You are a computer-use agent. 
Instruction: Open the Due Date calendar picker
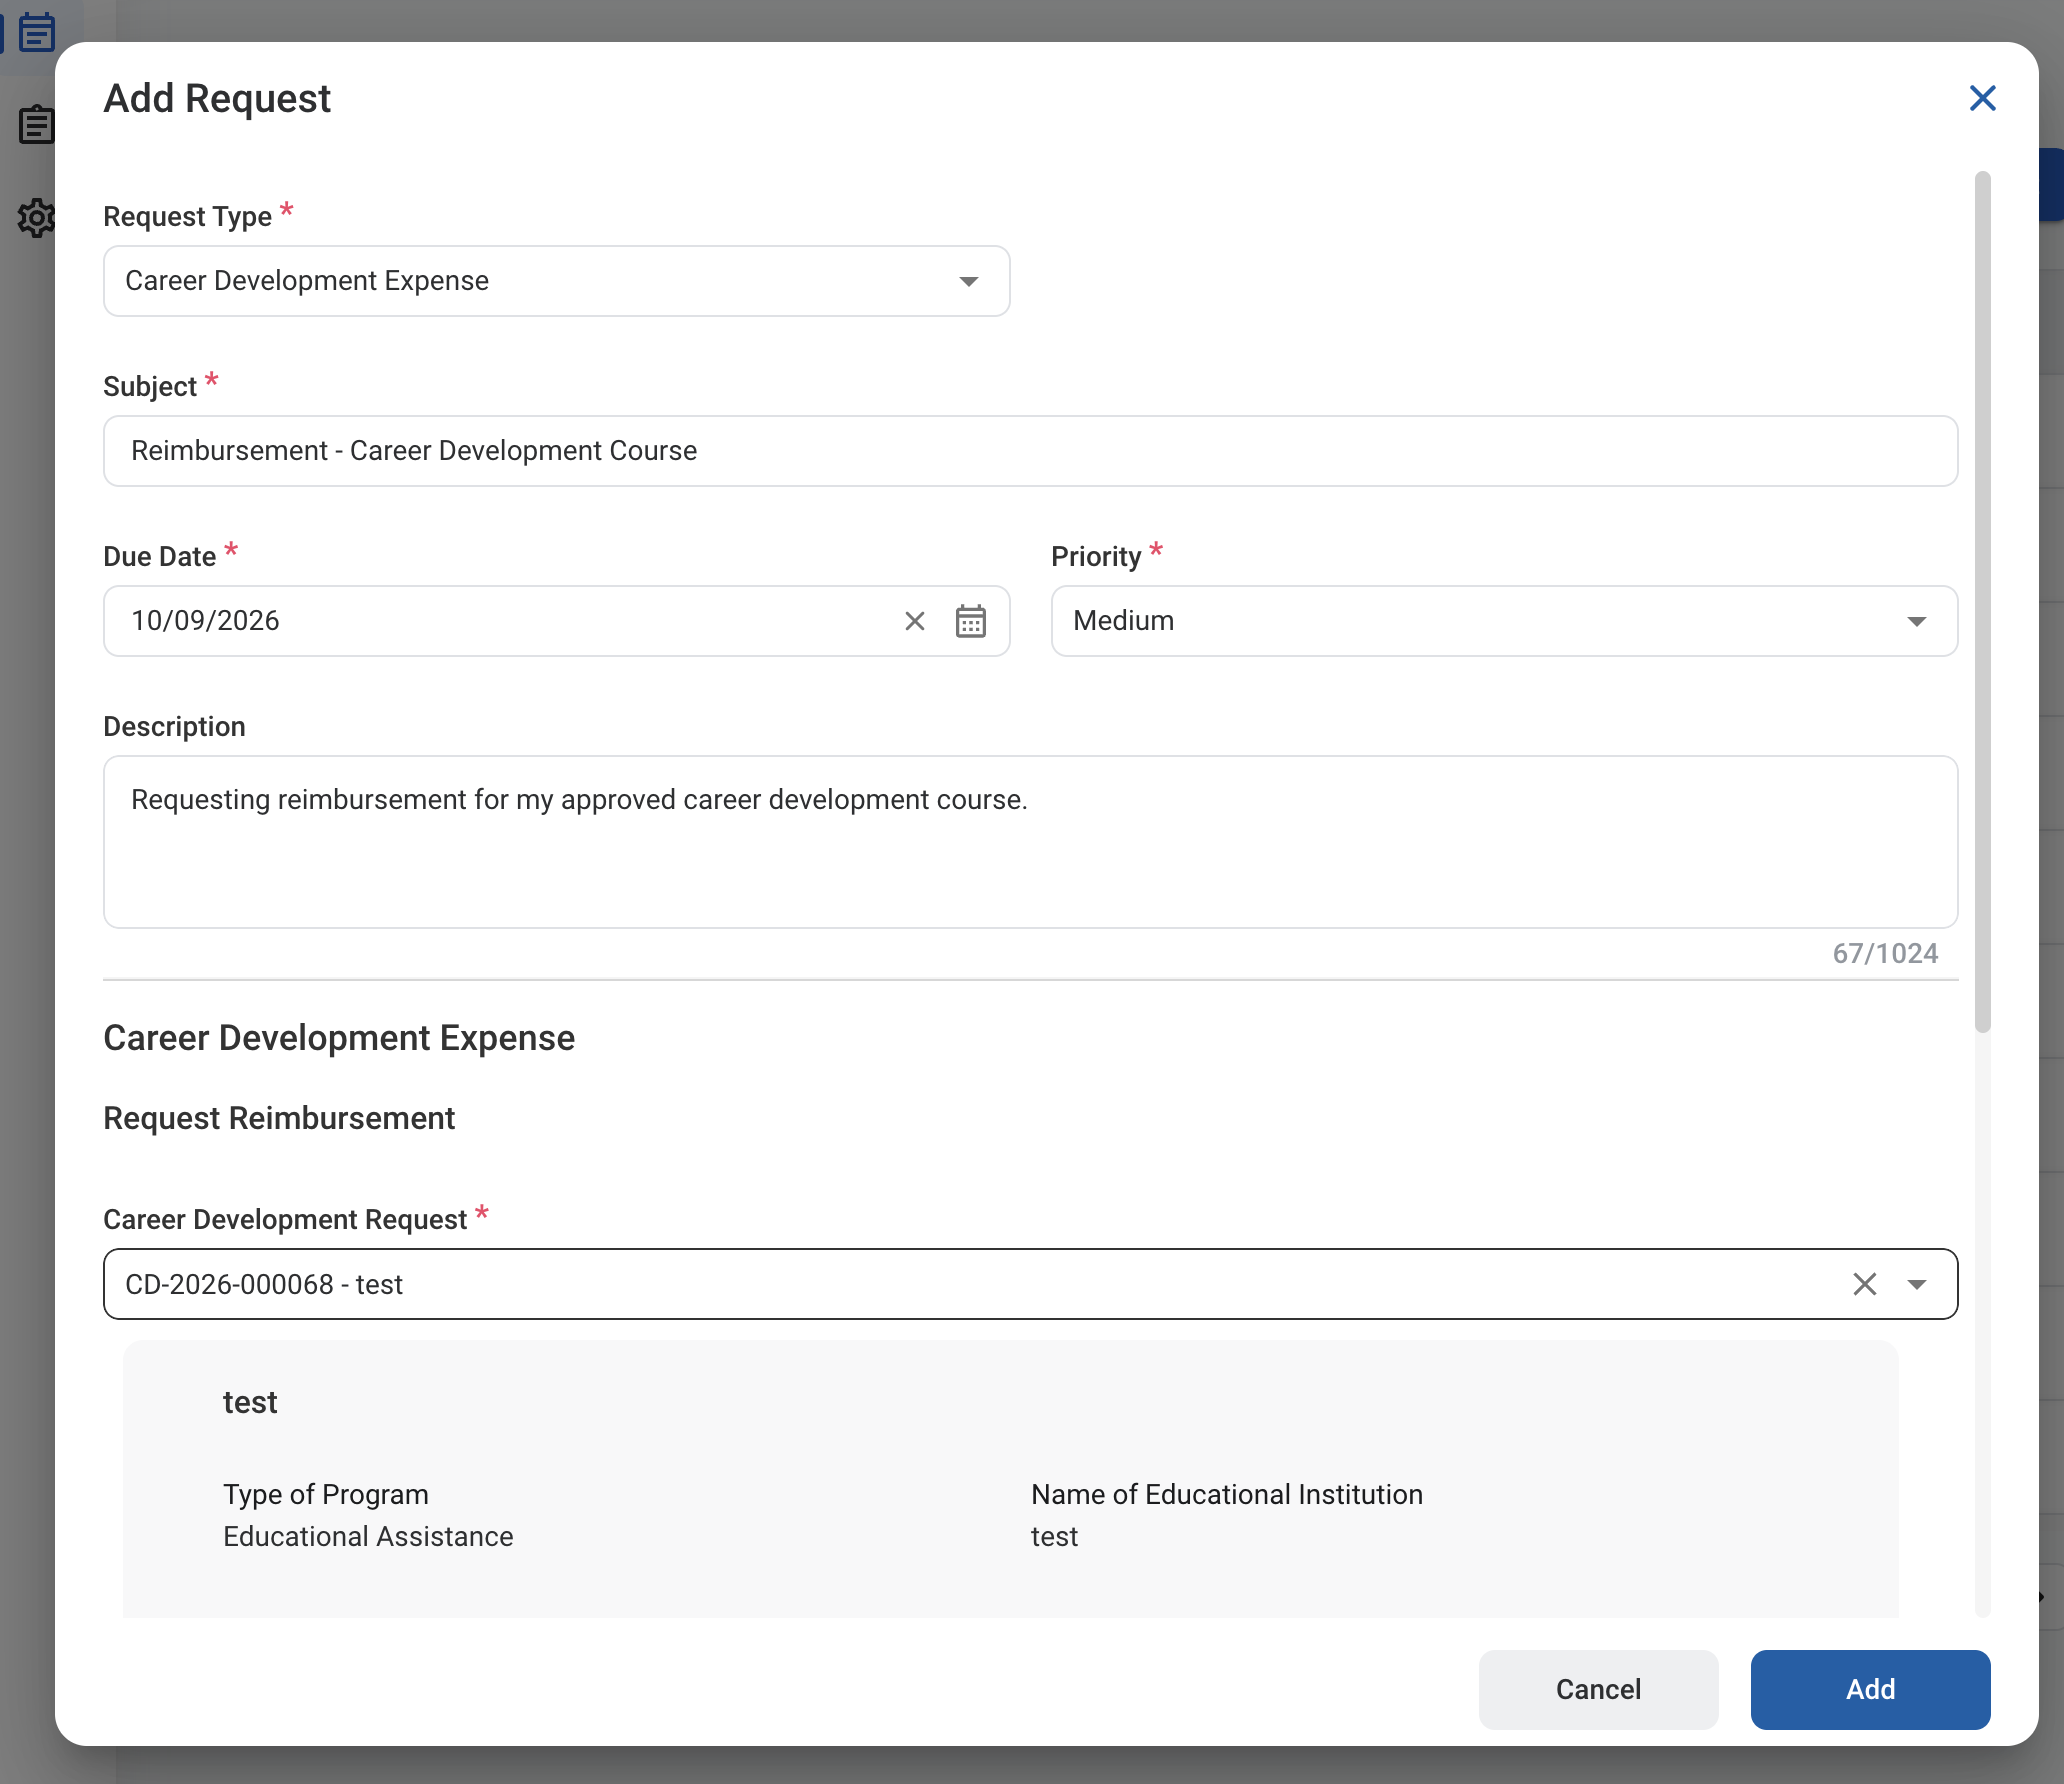(970, 621)
